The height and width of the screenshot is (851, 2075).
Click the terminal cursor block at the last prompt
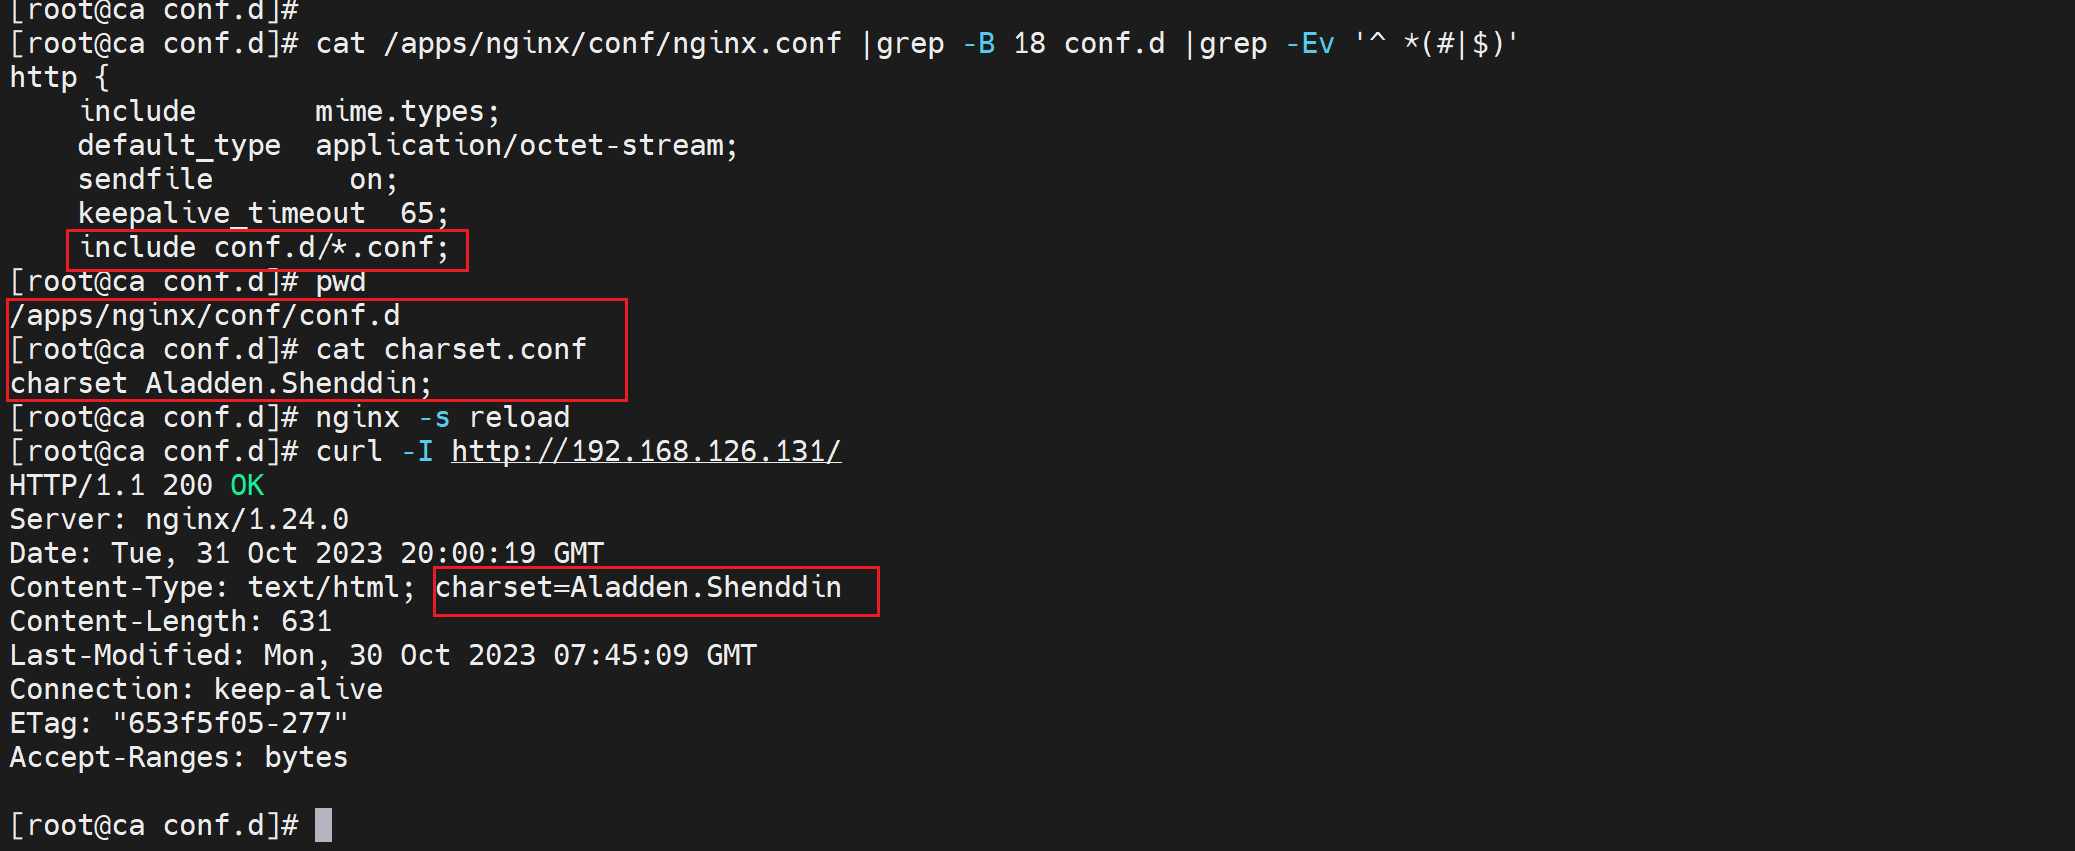(323, 825)
